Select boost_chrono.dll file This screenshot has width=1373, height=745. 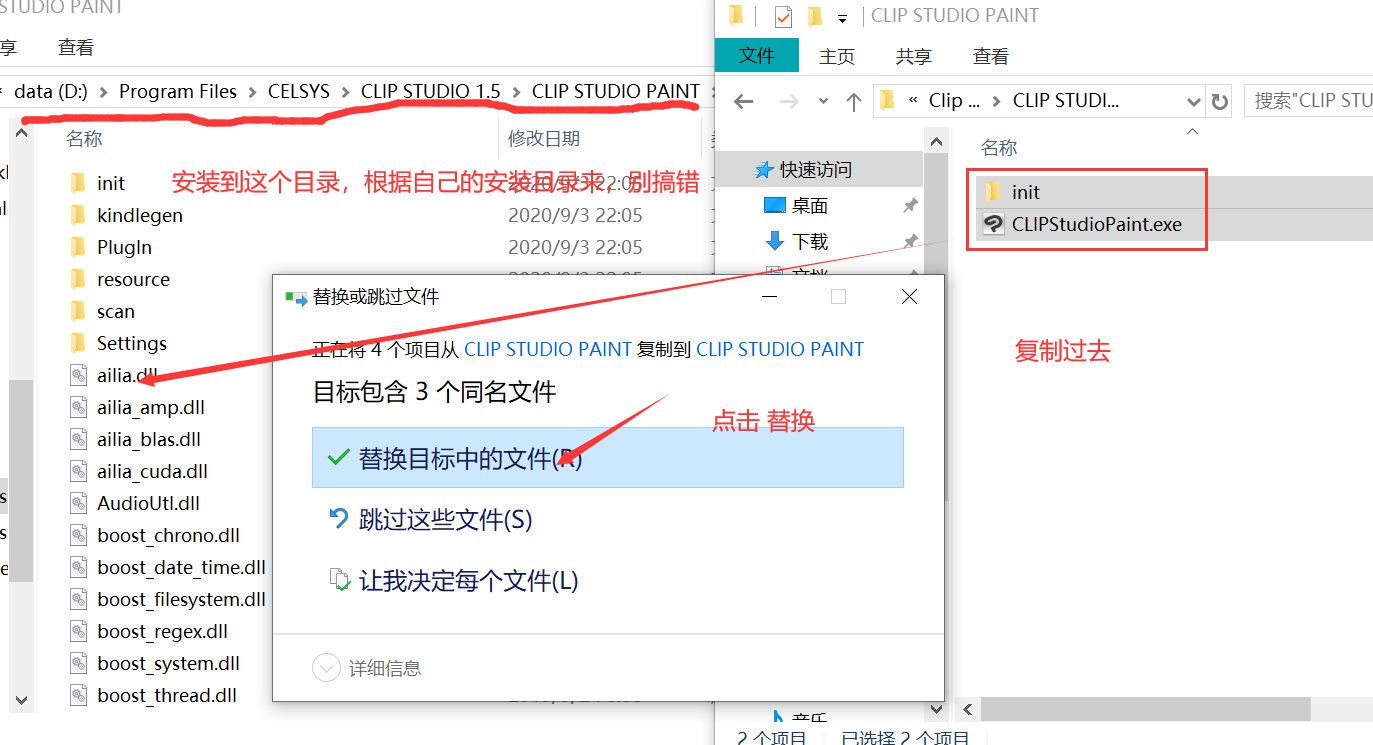[x=168, y=535]
